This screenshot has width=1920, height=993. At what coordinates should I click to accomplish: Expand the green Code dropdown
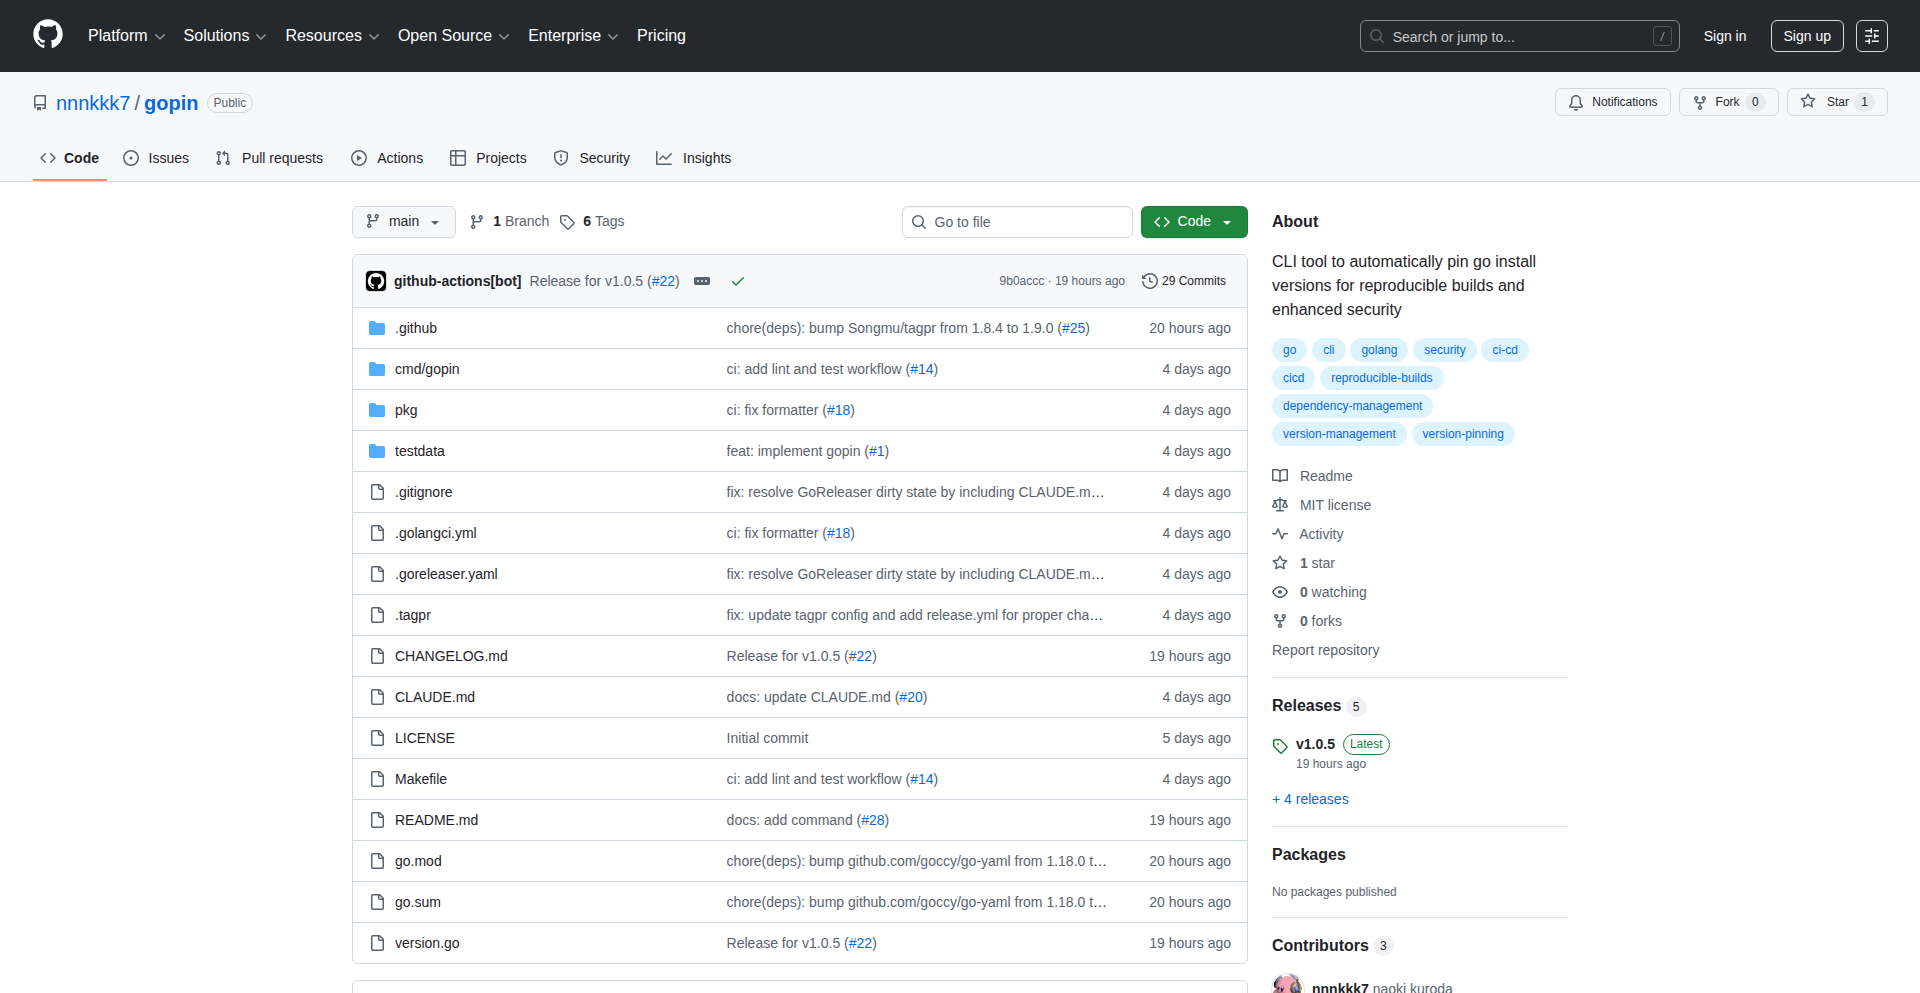point(1193,222)
